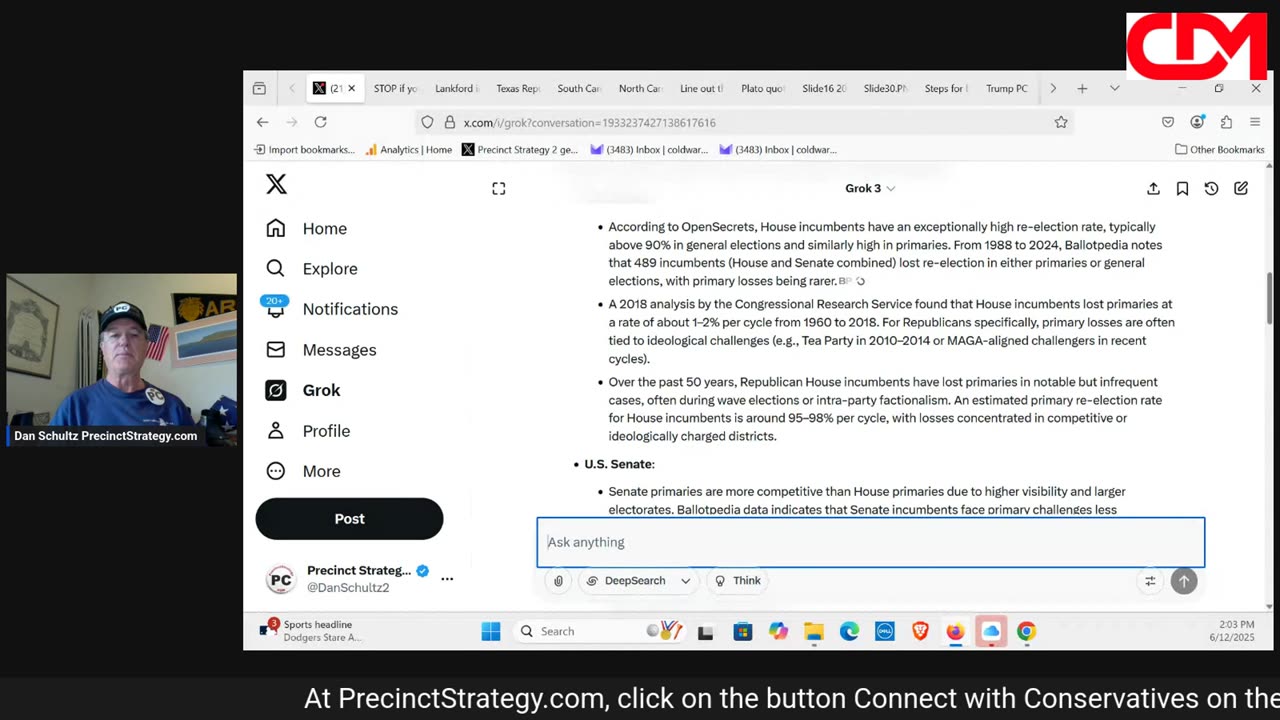1280x720 pixels.
Task: Click the taskbar Search box
Action: [598, 631]
